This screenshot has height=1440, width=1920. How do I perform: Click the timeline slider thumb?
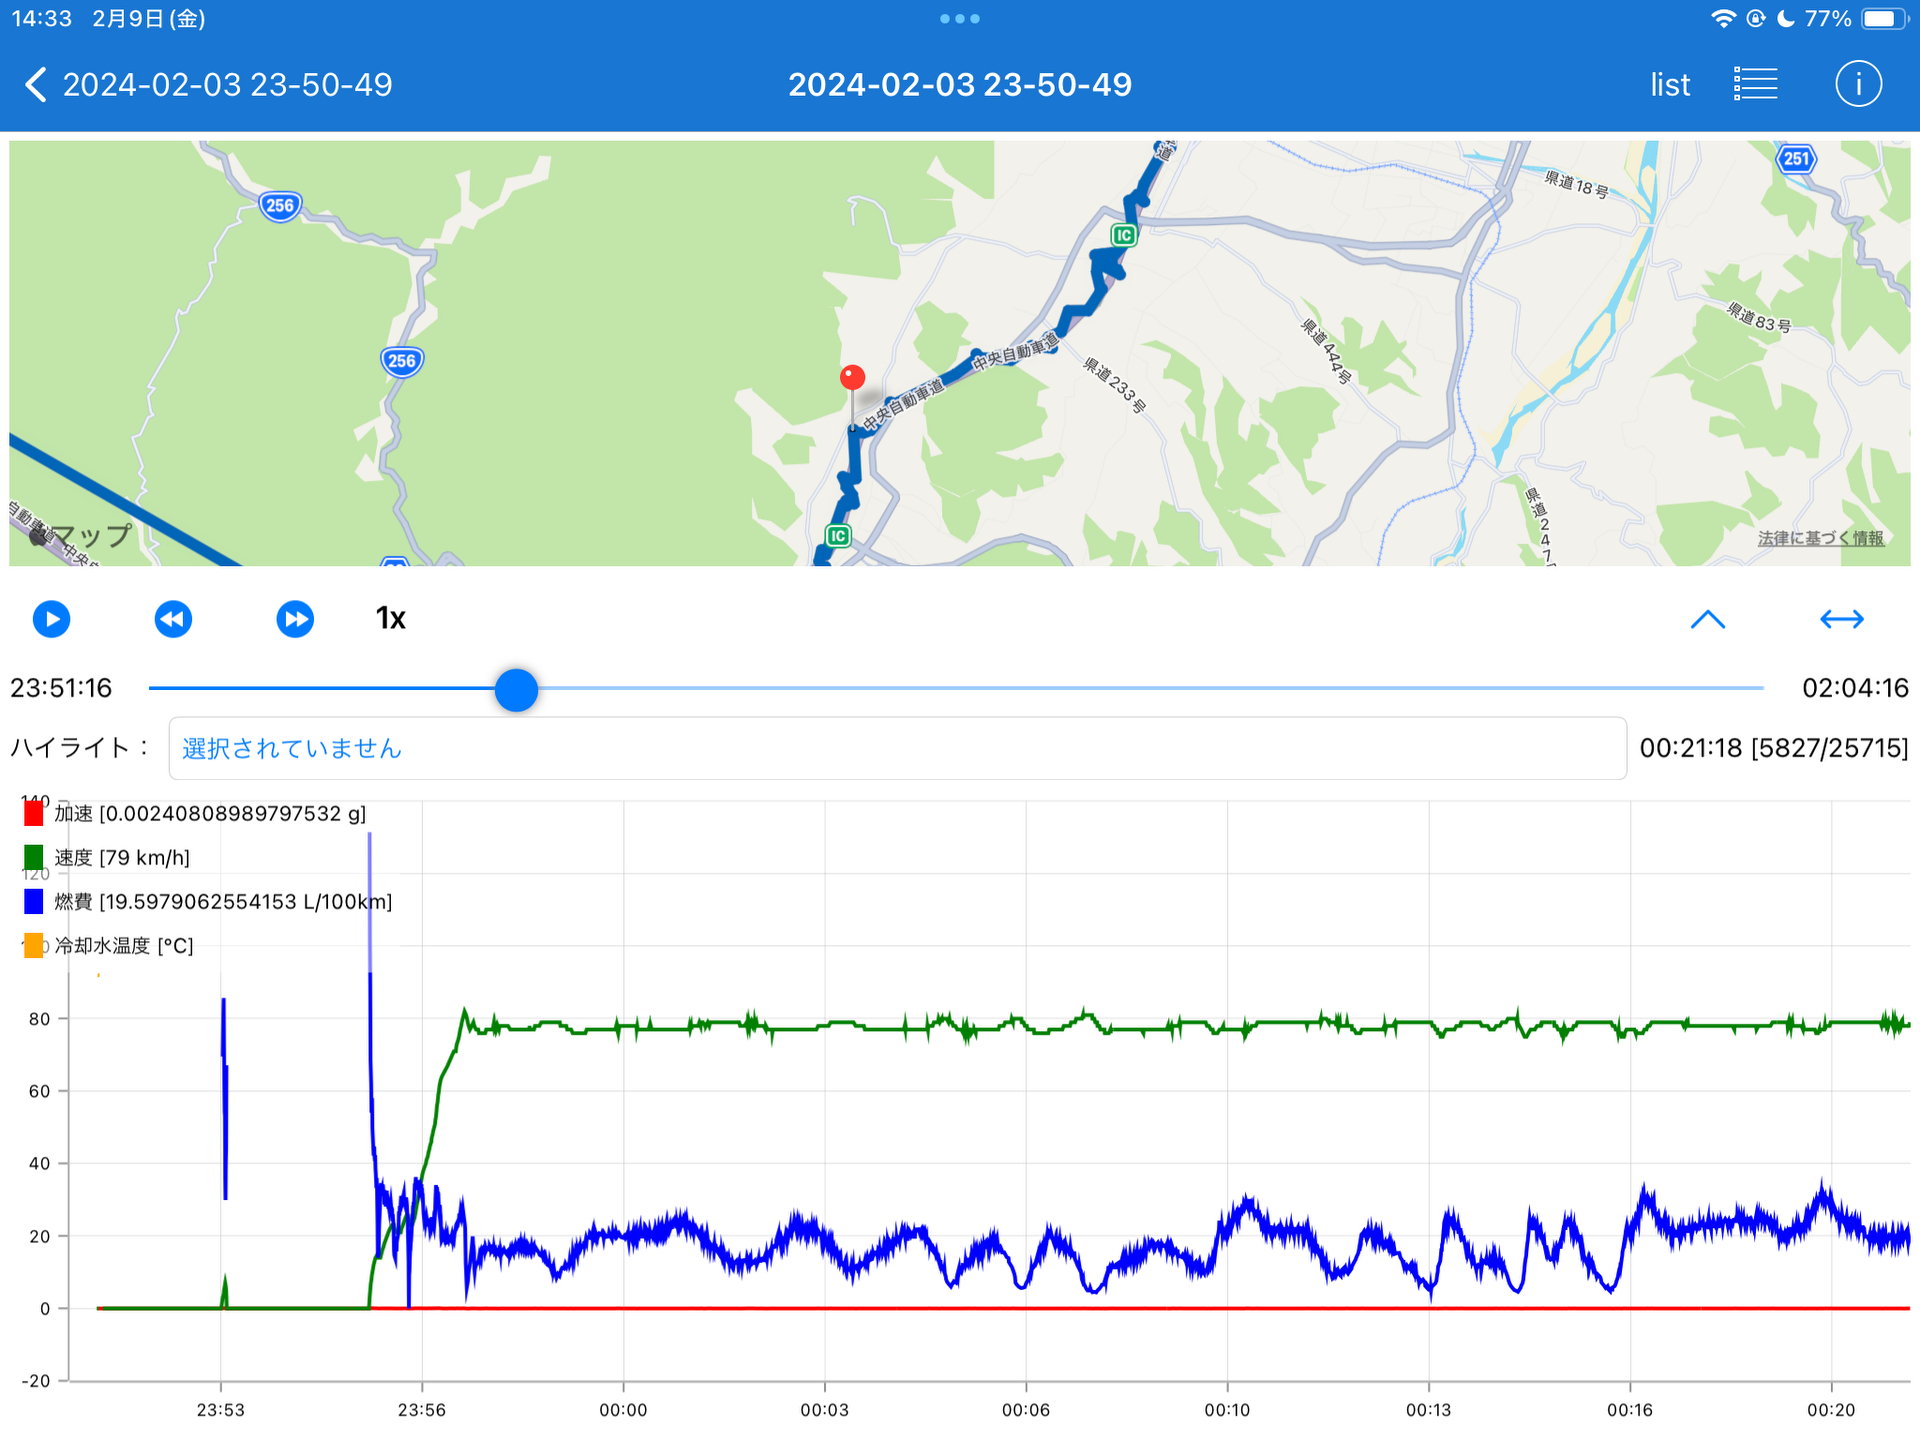(x=516, y=689)
